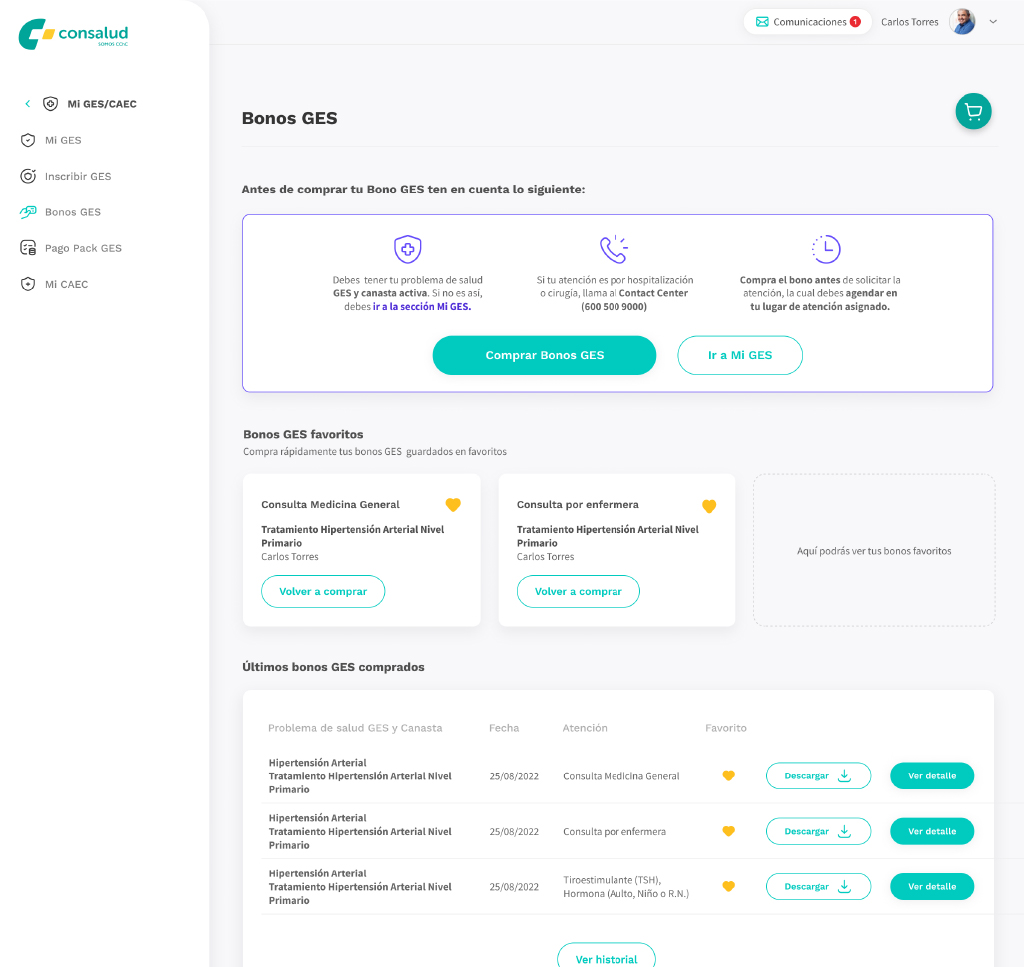View detail of Consulta Medicina General purchase

pos(931,776)
